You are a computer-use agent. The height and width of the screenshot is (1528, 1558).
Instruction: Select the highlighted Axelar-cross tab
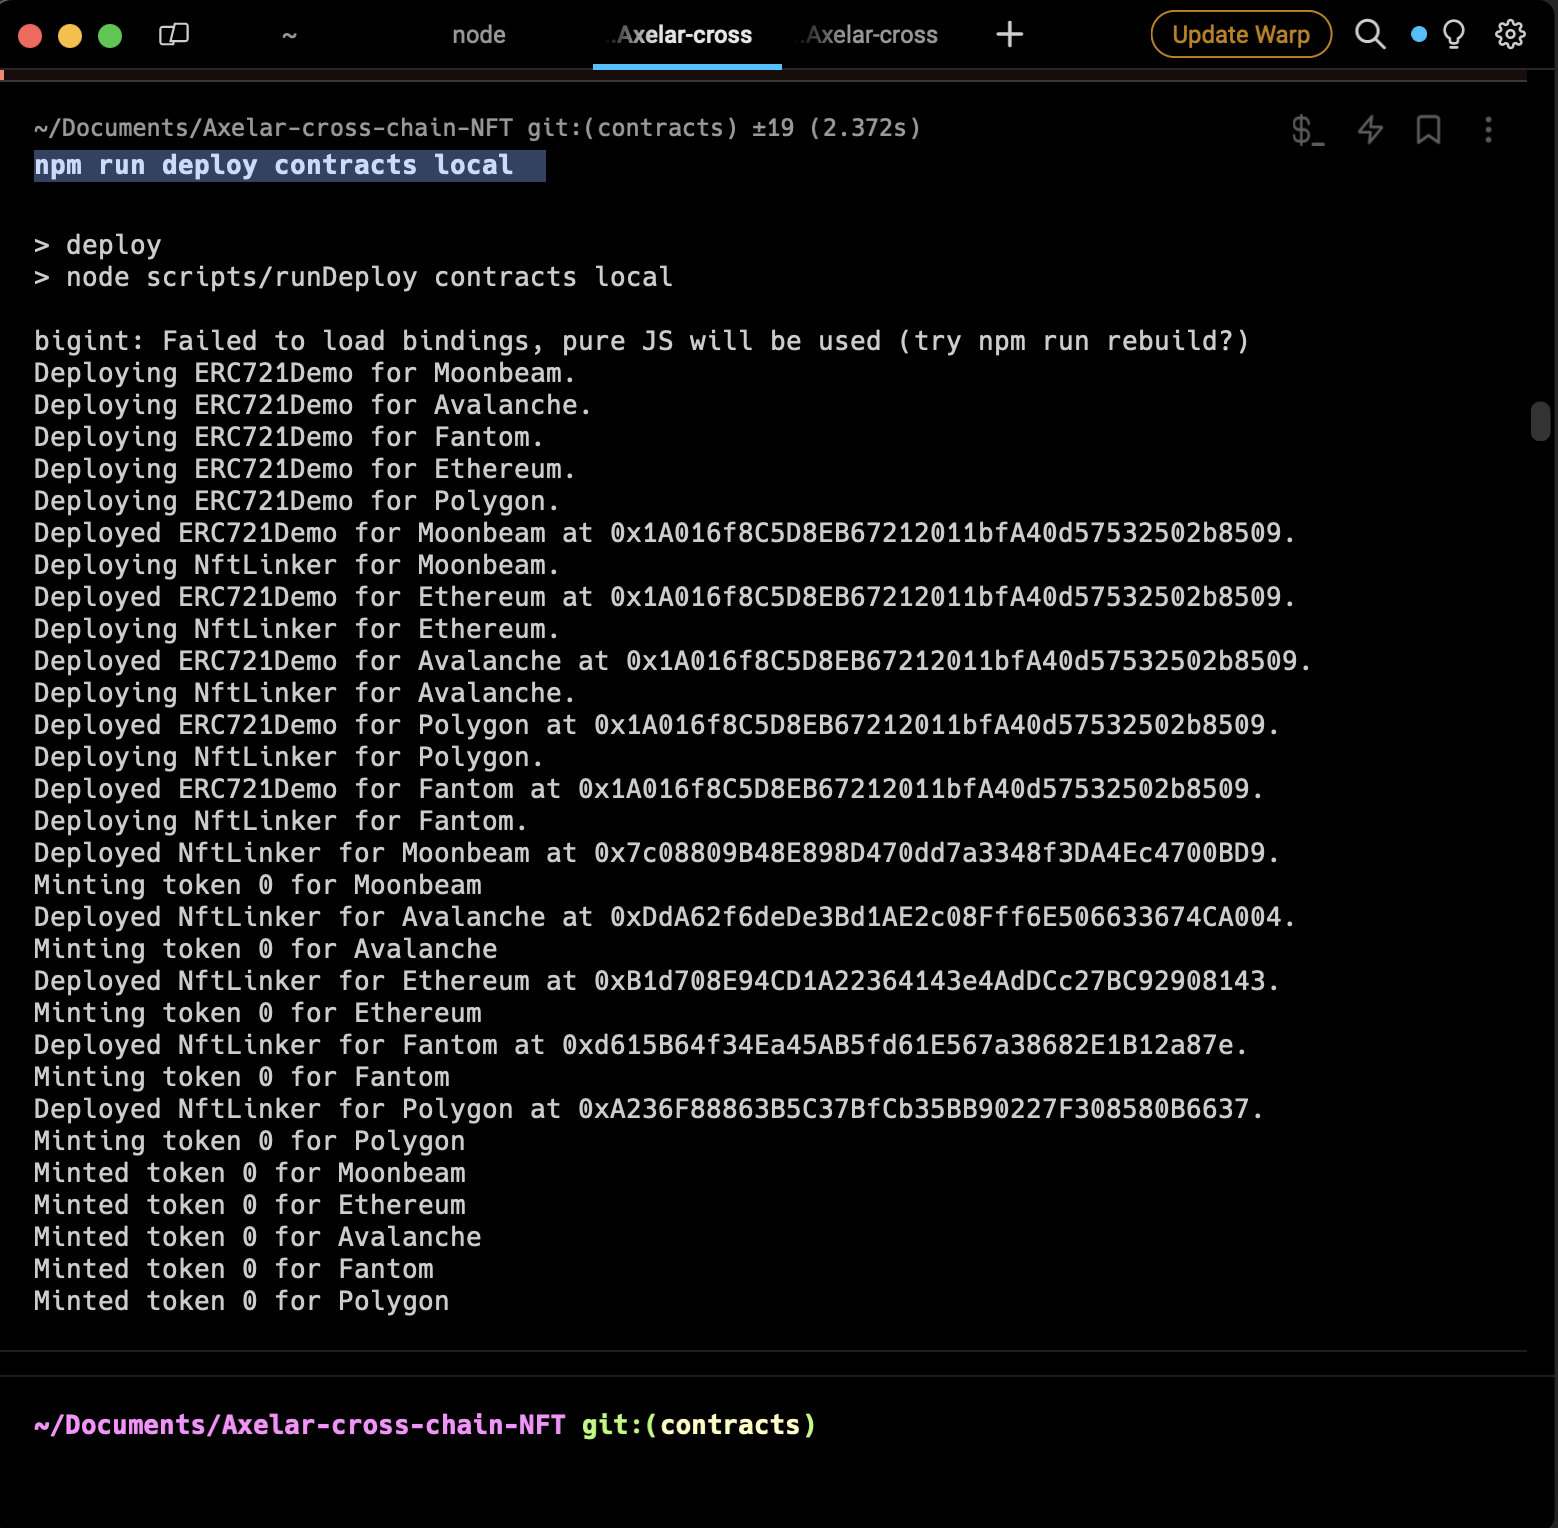point(687,35)
